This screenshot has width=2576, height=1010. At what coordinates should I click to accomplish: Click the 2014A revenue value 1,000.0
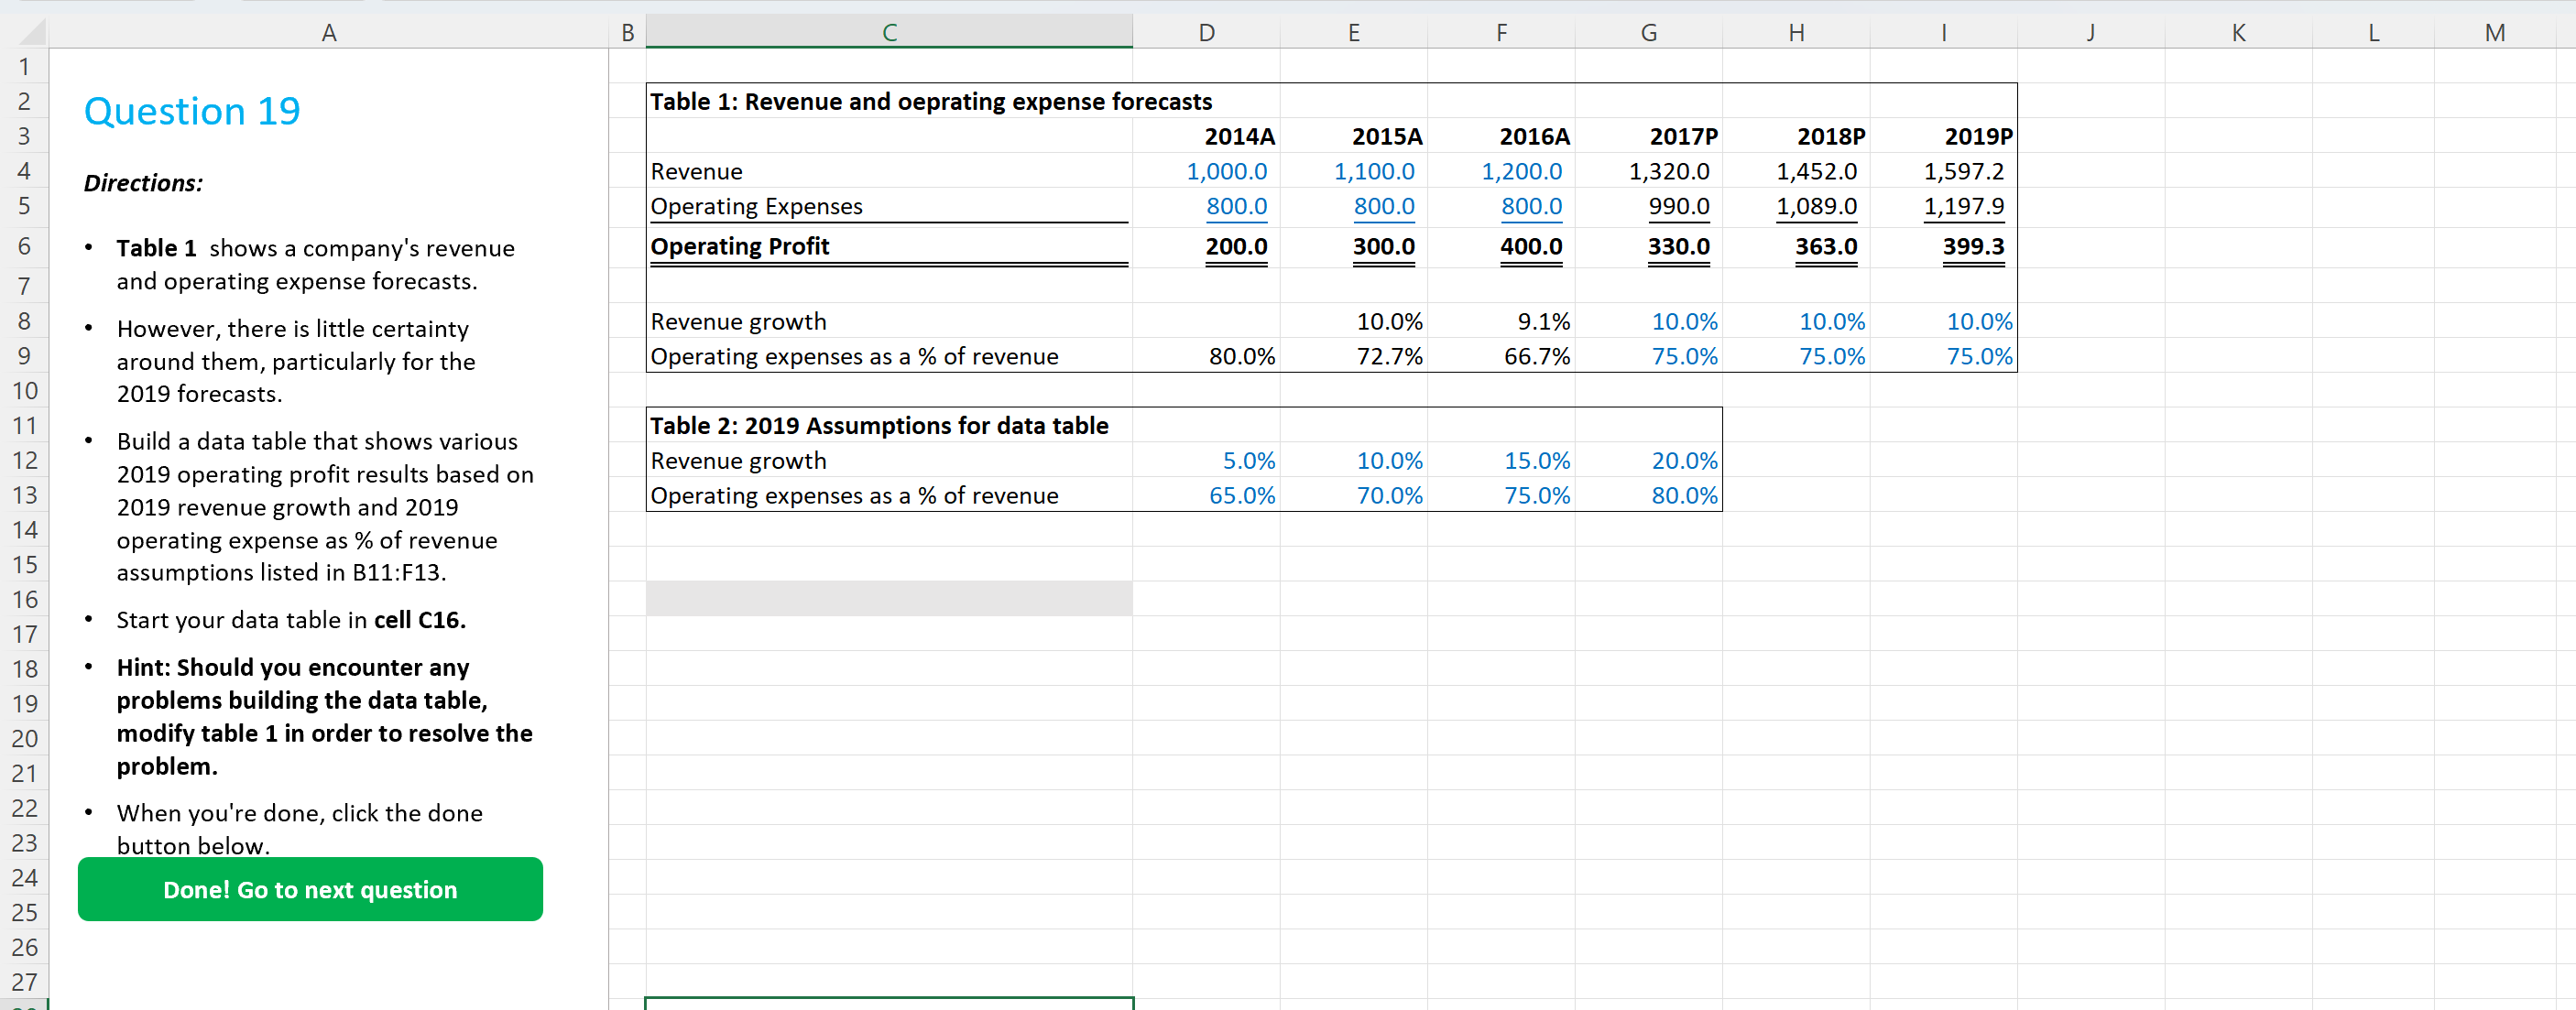point(1226,171)
